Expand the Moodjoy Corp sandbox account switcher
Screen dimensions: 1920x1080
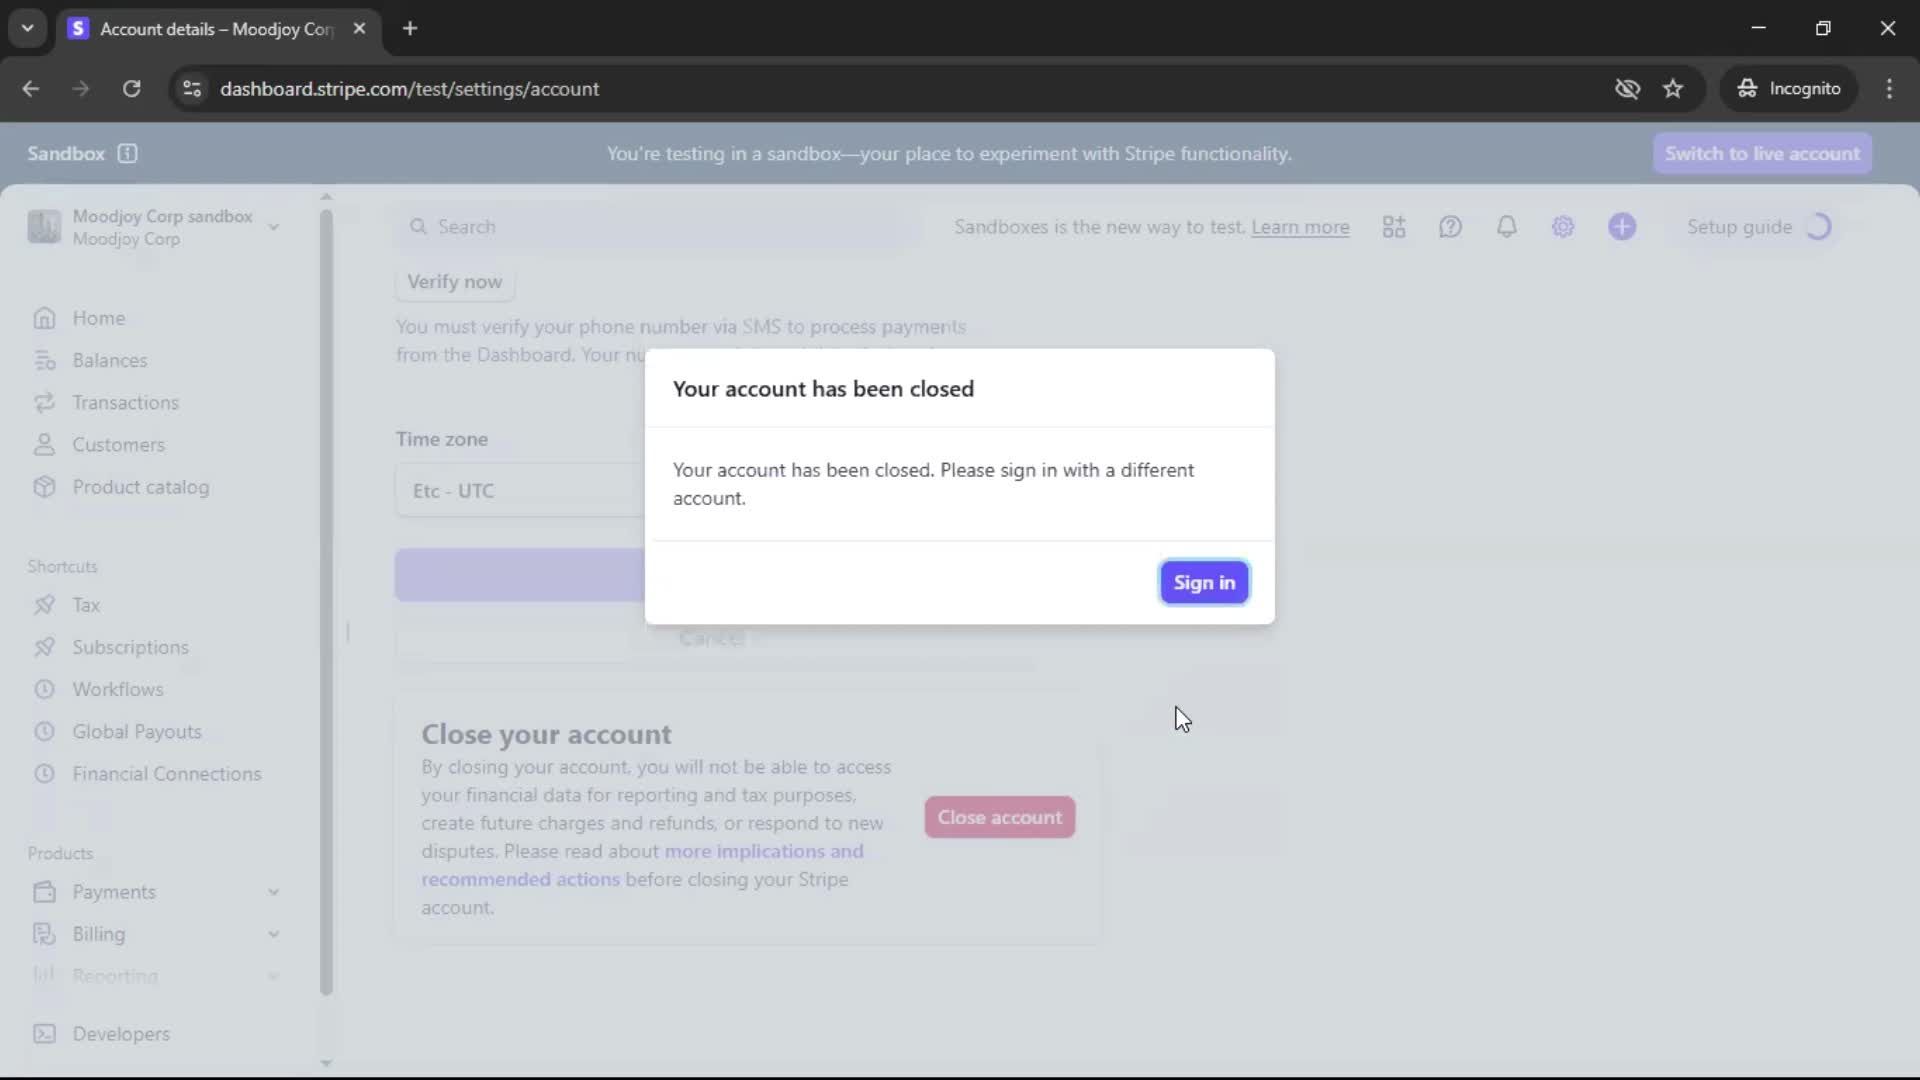click(273, 227)
